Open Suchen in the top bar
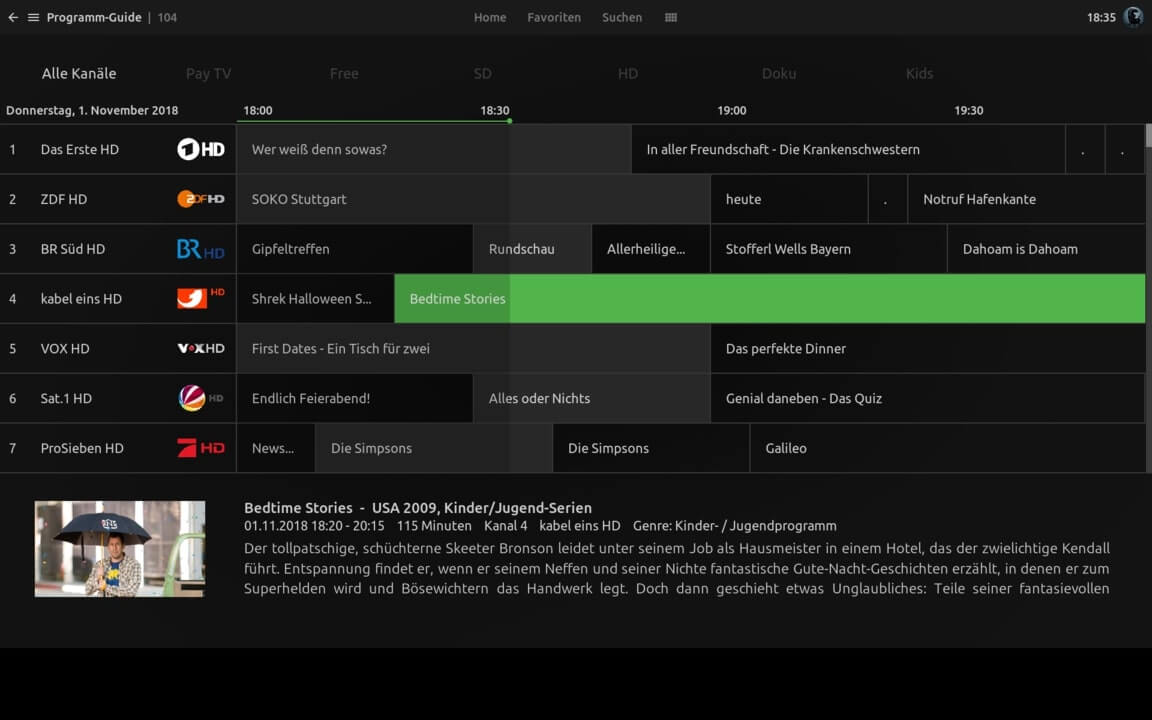The width and height of the screenshot is (1152, 720). [622, 17]
